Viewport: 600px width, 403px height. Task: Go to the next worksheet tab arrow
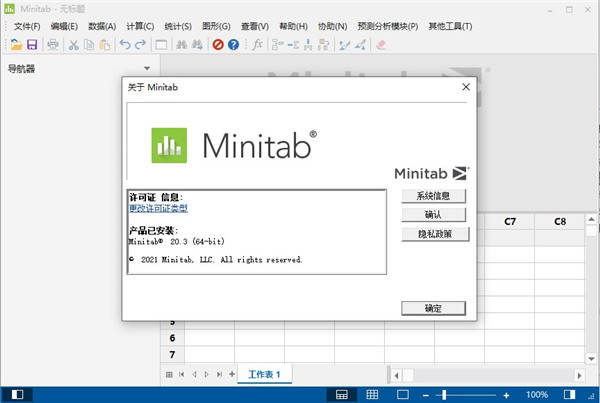click(x=207, y=374)
